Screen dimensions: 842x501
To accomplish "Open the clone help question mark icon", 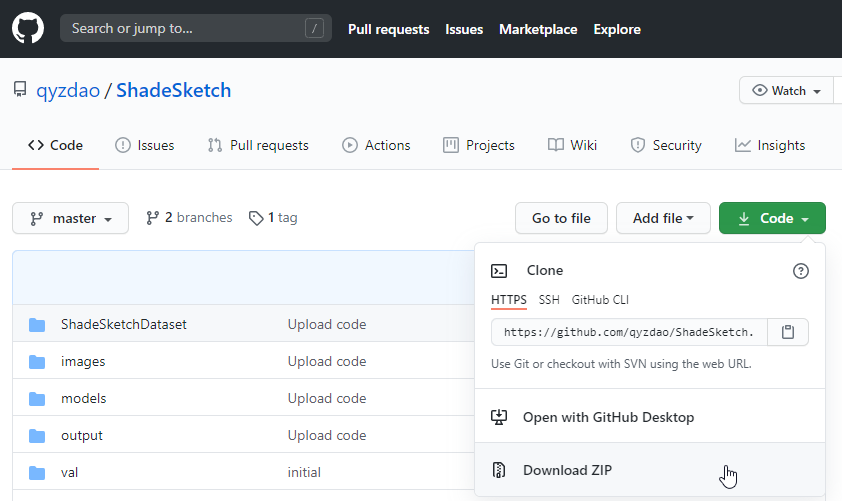I will [801, 271].
